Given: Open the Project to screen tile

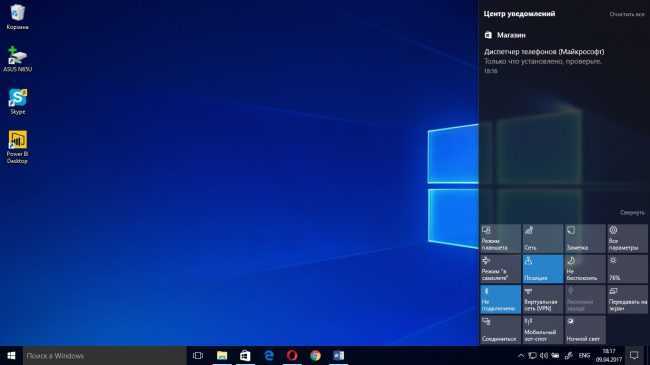Looking at the screenshot, I should [x=627, y=299].
